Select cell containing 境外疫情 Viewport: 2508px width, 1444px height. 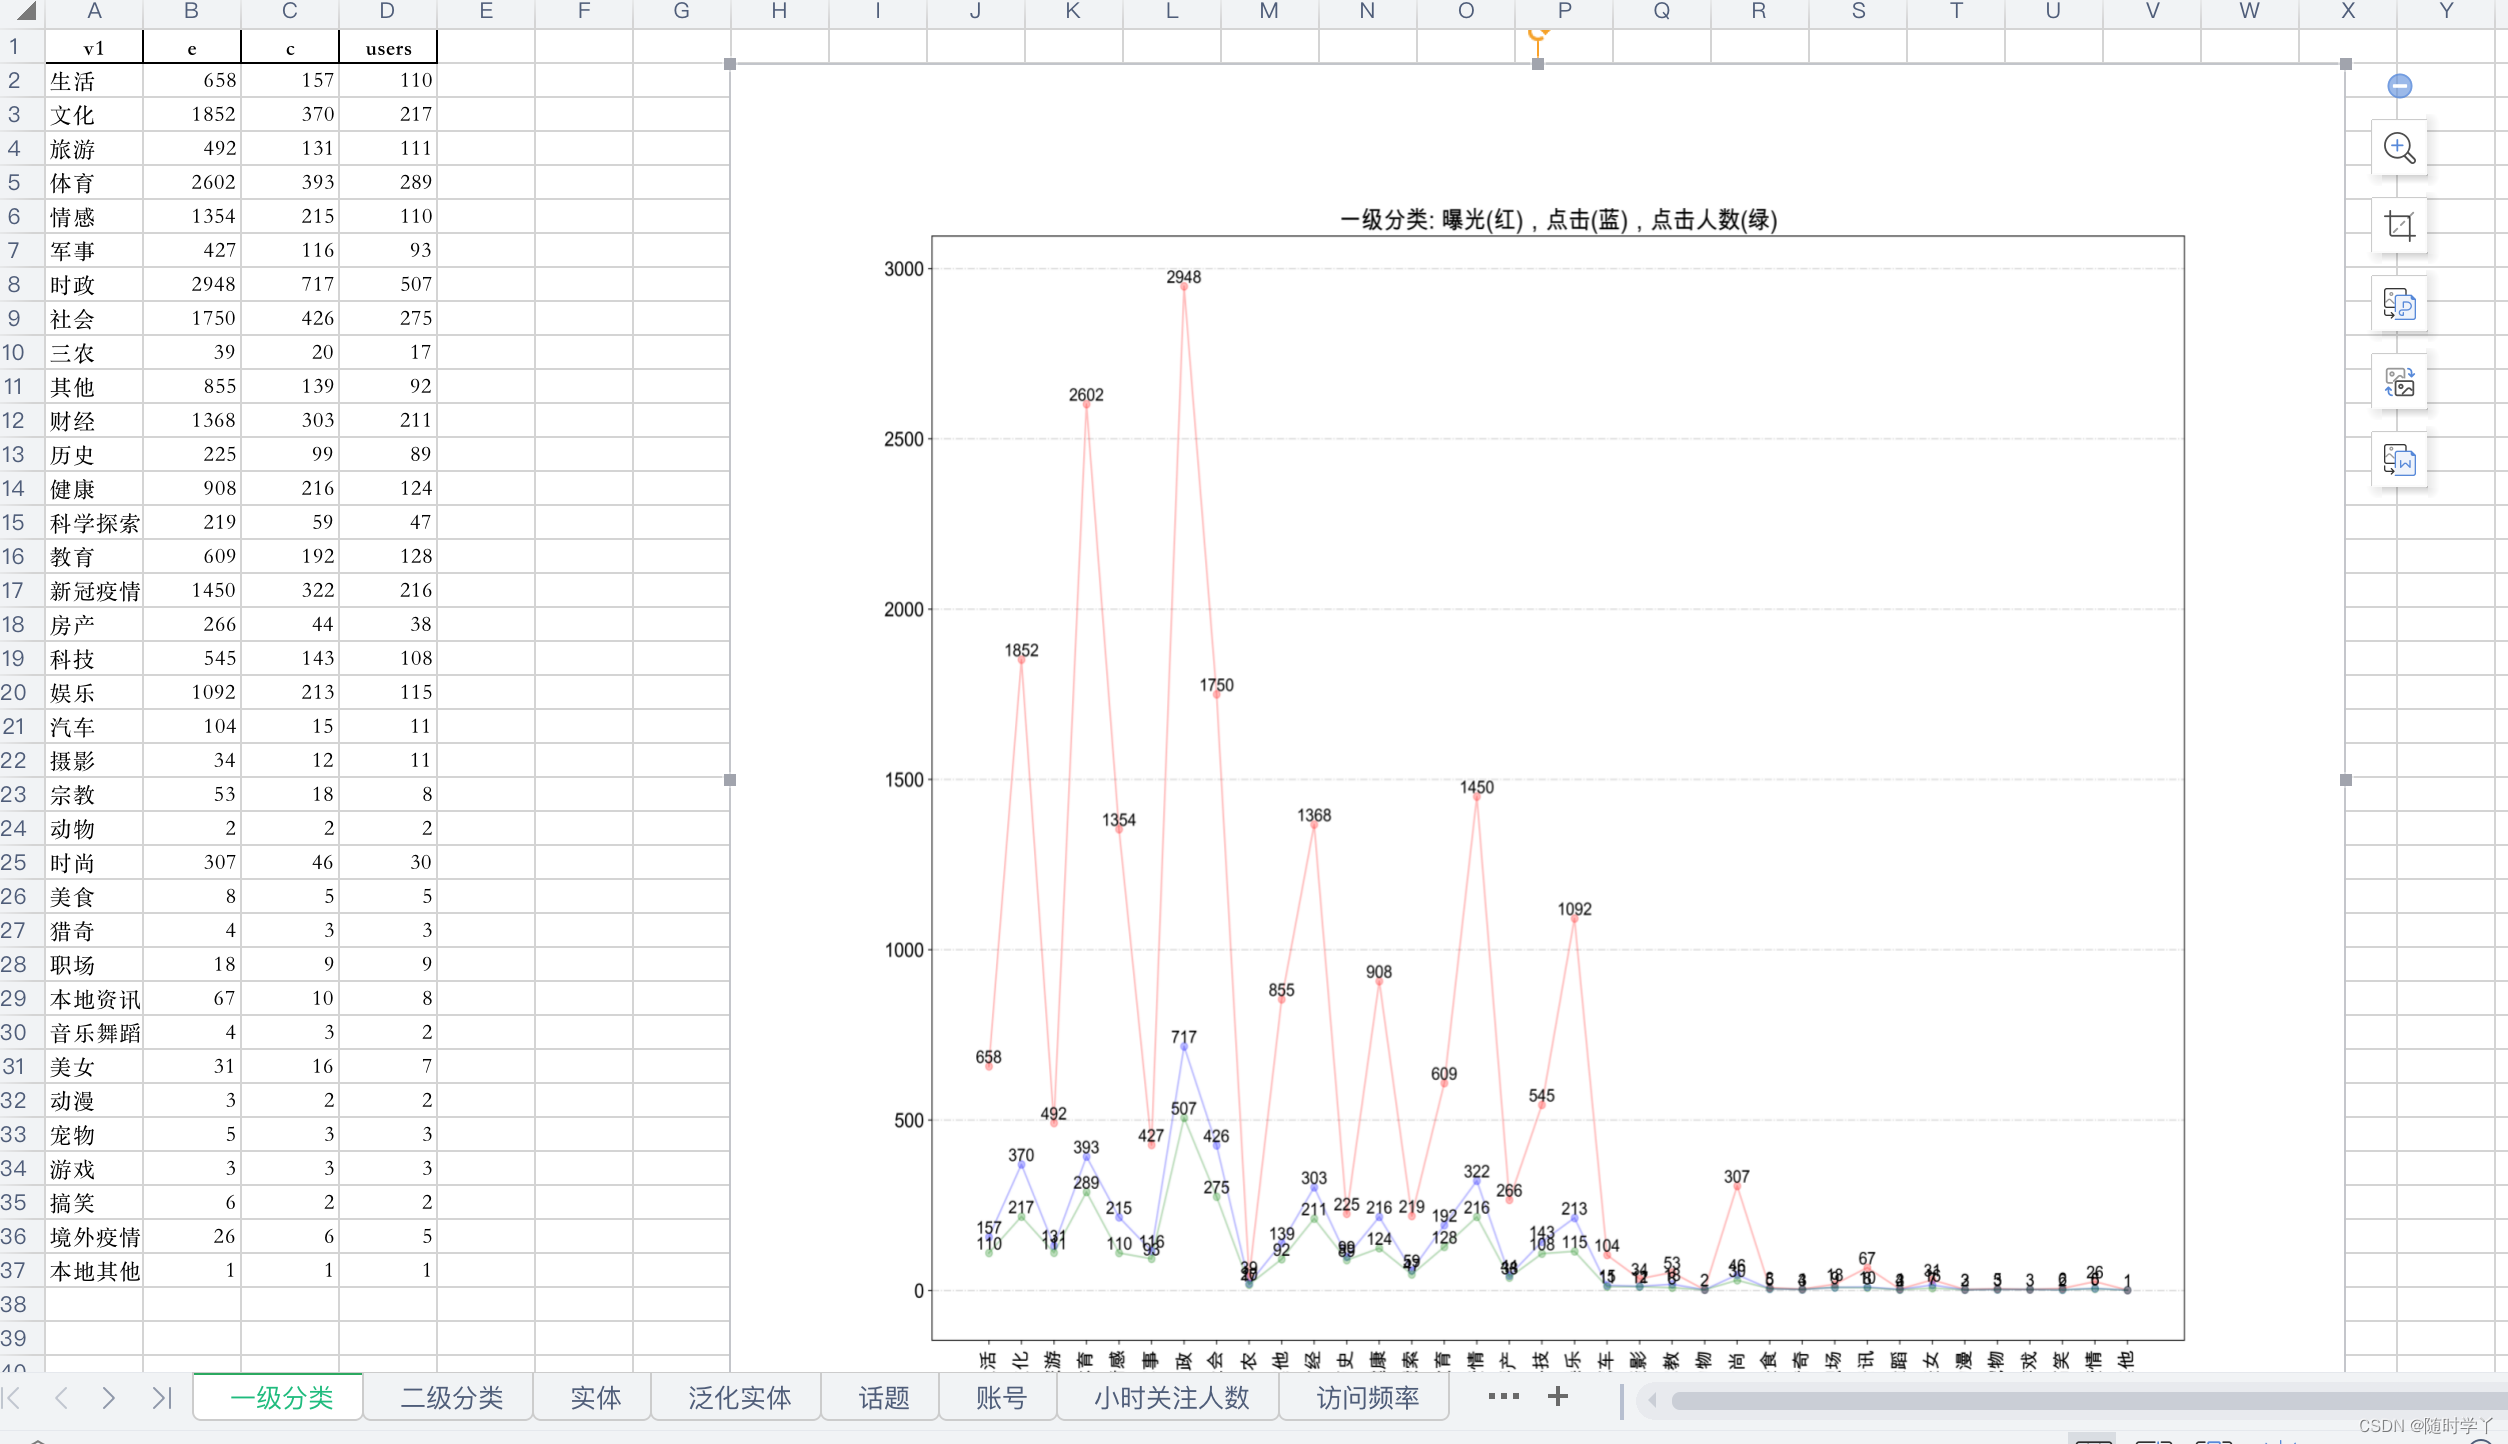pos(94,1236)
